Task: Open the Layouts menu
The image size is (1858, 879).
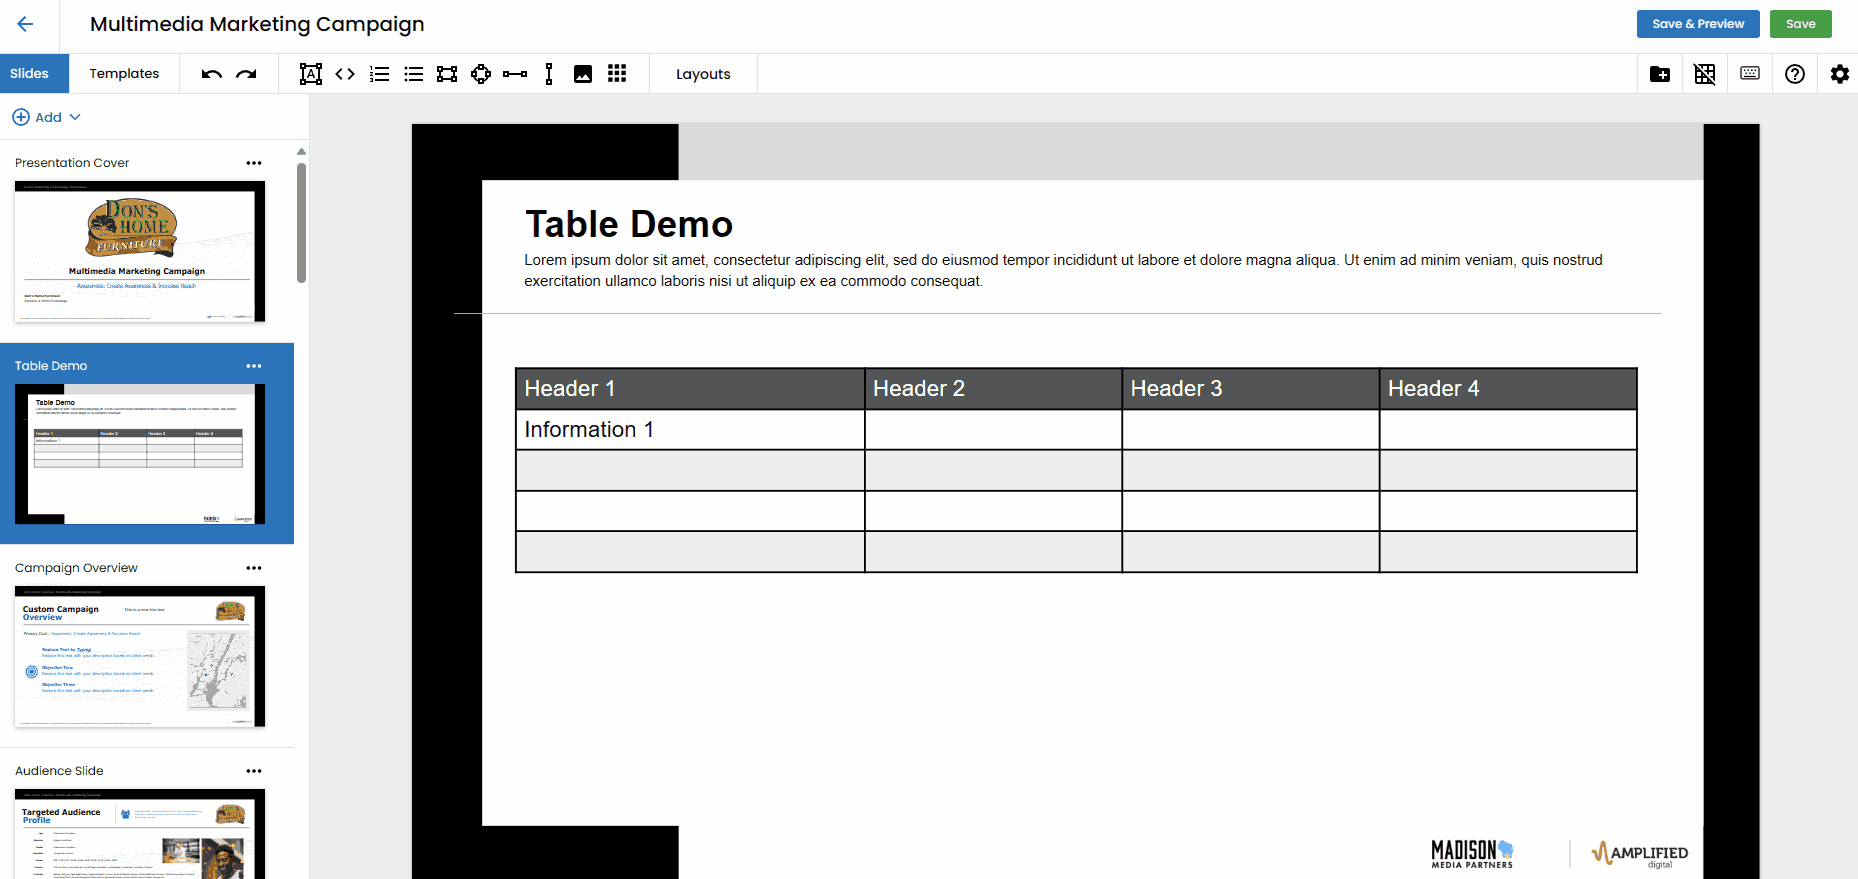Action: point(703,74)
